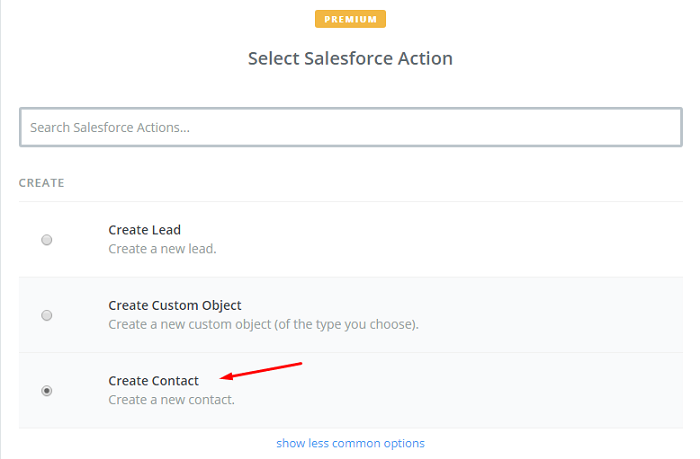
Task: Click the yellow Premium badge
Action: tap(350, 19)
